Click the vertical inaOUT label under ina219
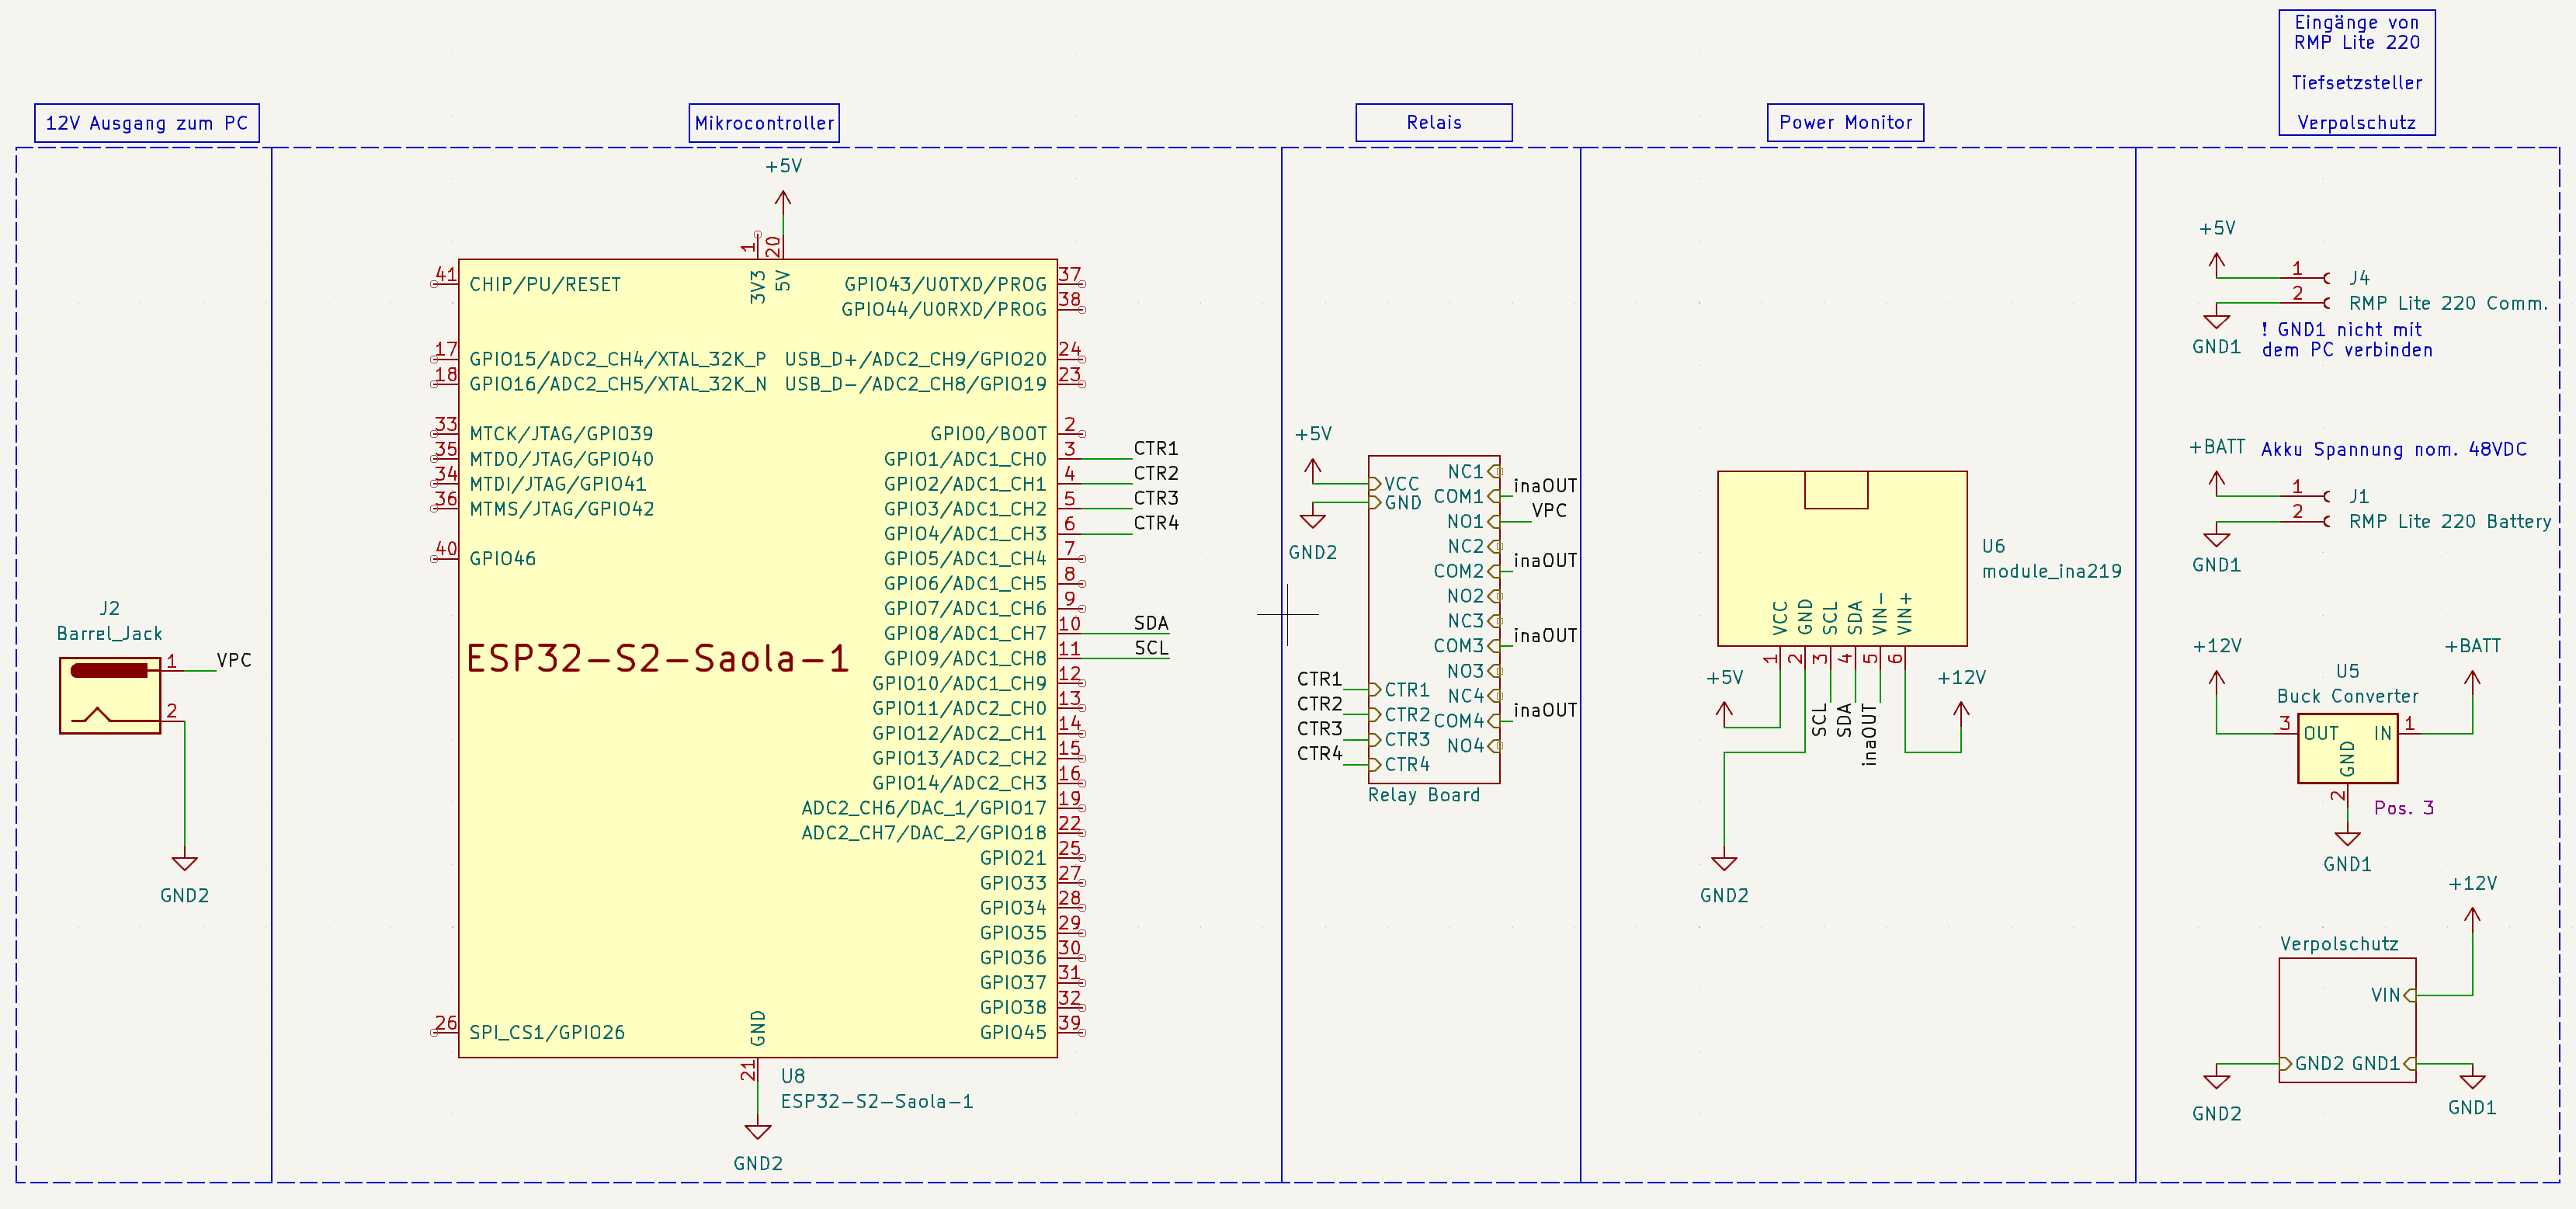Image resolution: width=2576 pixels, height=1209 pixels. 1869,735
